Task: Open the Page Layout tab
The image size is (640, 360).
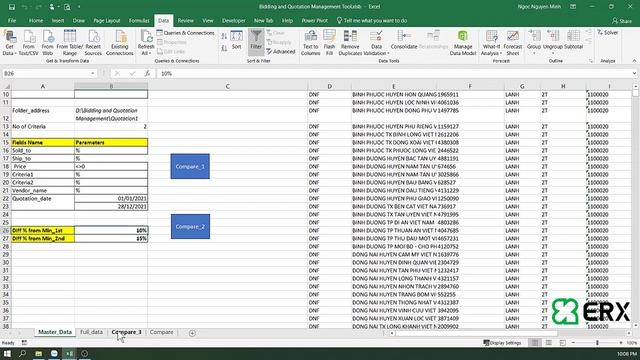Action: (x=107, y=20)
